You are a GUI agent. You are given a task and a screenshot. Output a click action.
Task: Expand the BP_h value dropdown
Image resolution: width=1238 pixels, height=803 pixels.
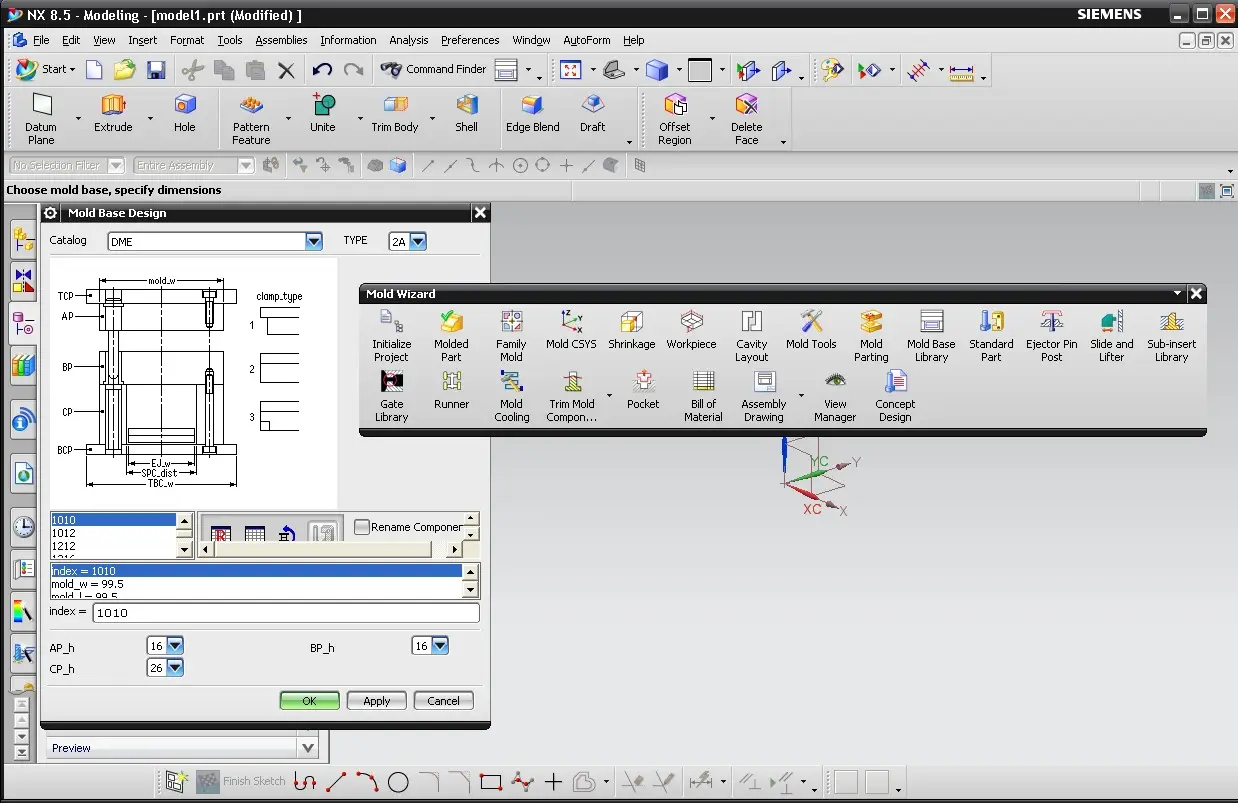click(x=440, y=646)
